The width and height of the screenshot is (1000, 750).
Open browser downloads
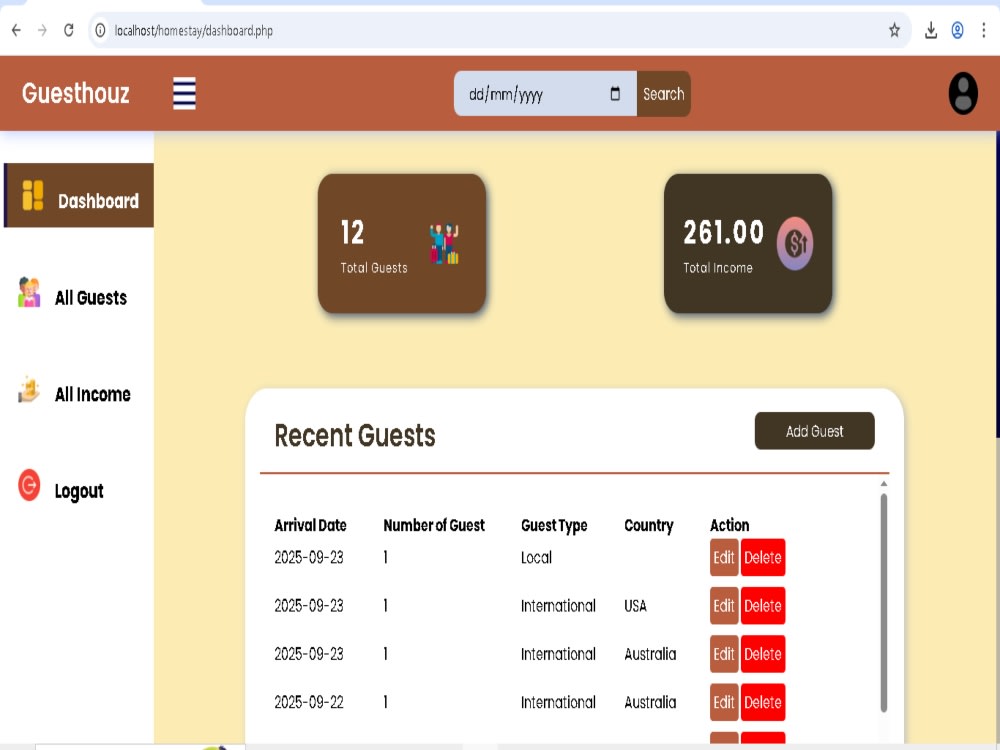pyautogui.click(x=930, y=30)
